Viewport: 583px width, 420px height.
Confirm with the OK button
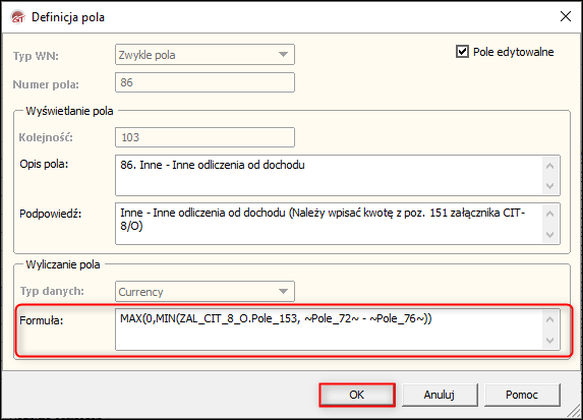357,395
